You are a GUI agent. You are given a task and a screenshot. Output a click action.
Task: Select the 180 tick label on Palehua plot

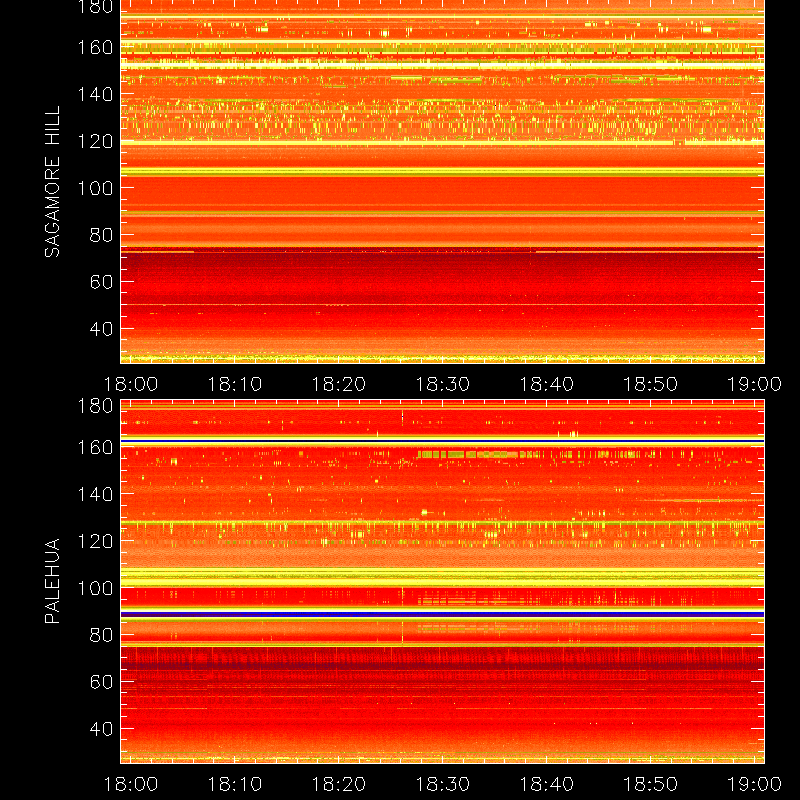[95, 406]
